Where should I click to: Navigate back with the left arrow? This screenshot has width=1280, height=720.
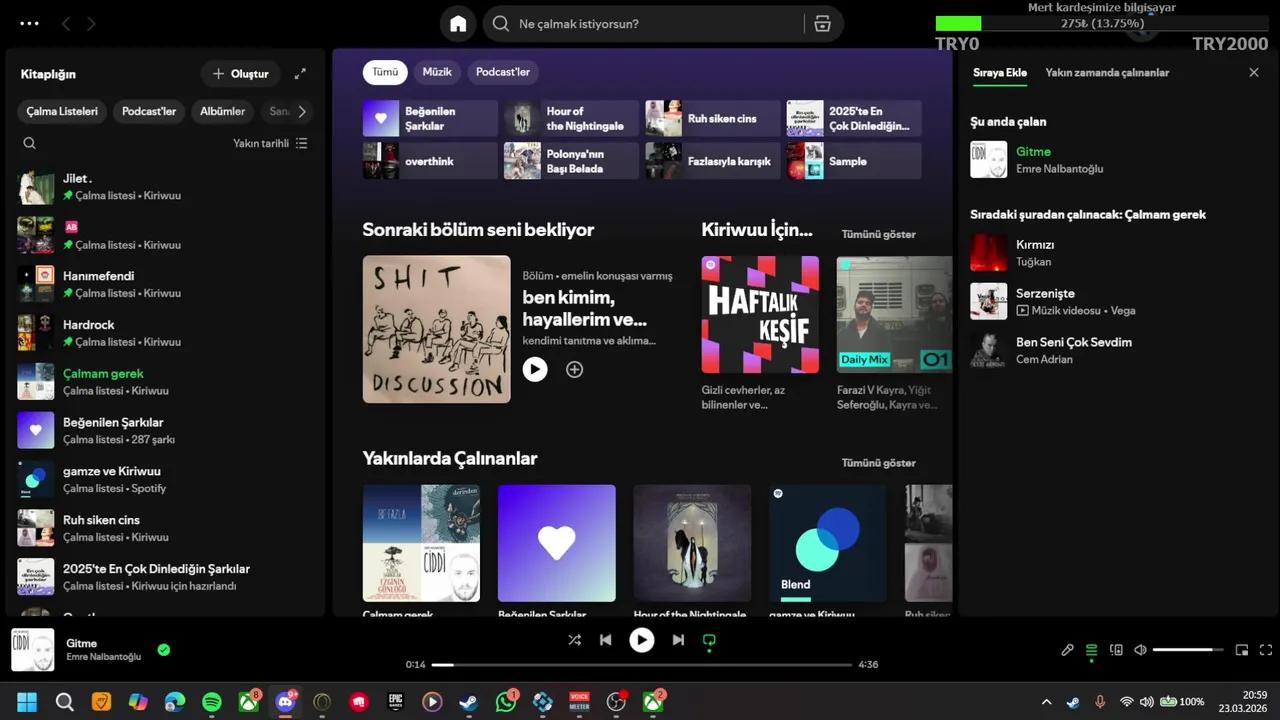pyautogui.click(x=66, y=23)
